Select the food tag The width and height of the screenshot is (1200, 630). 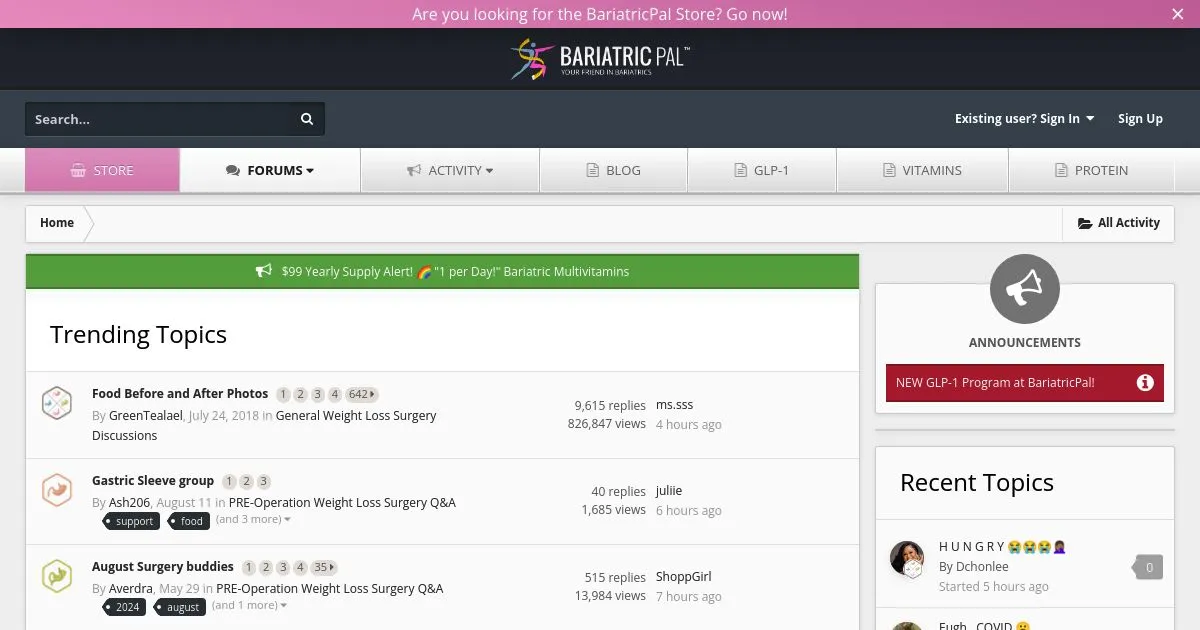[189, 521]
